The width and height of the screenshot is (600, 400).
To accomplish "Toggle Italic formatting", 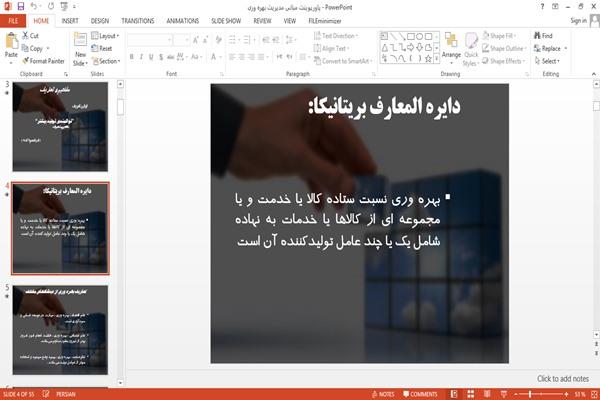I will tap(141, 57).
